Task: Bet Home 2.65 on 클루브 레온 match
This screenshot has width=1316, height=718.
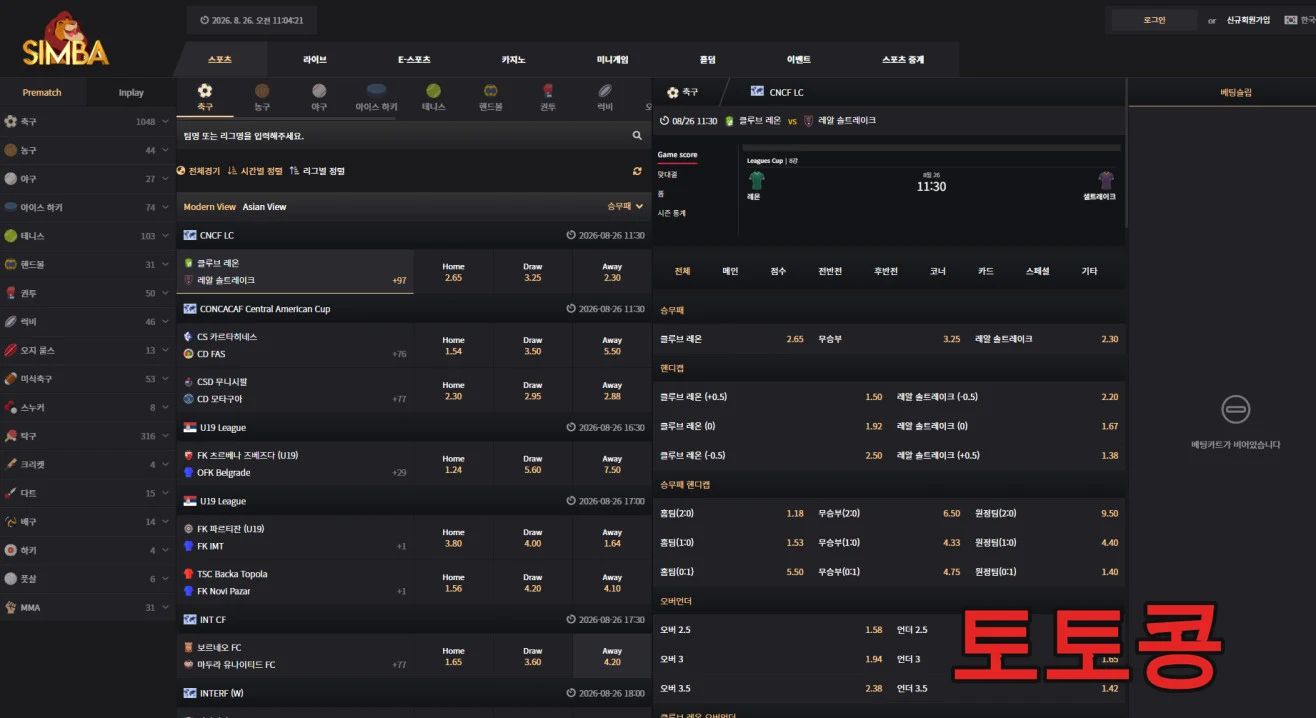Action: [454, 272]
